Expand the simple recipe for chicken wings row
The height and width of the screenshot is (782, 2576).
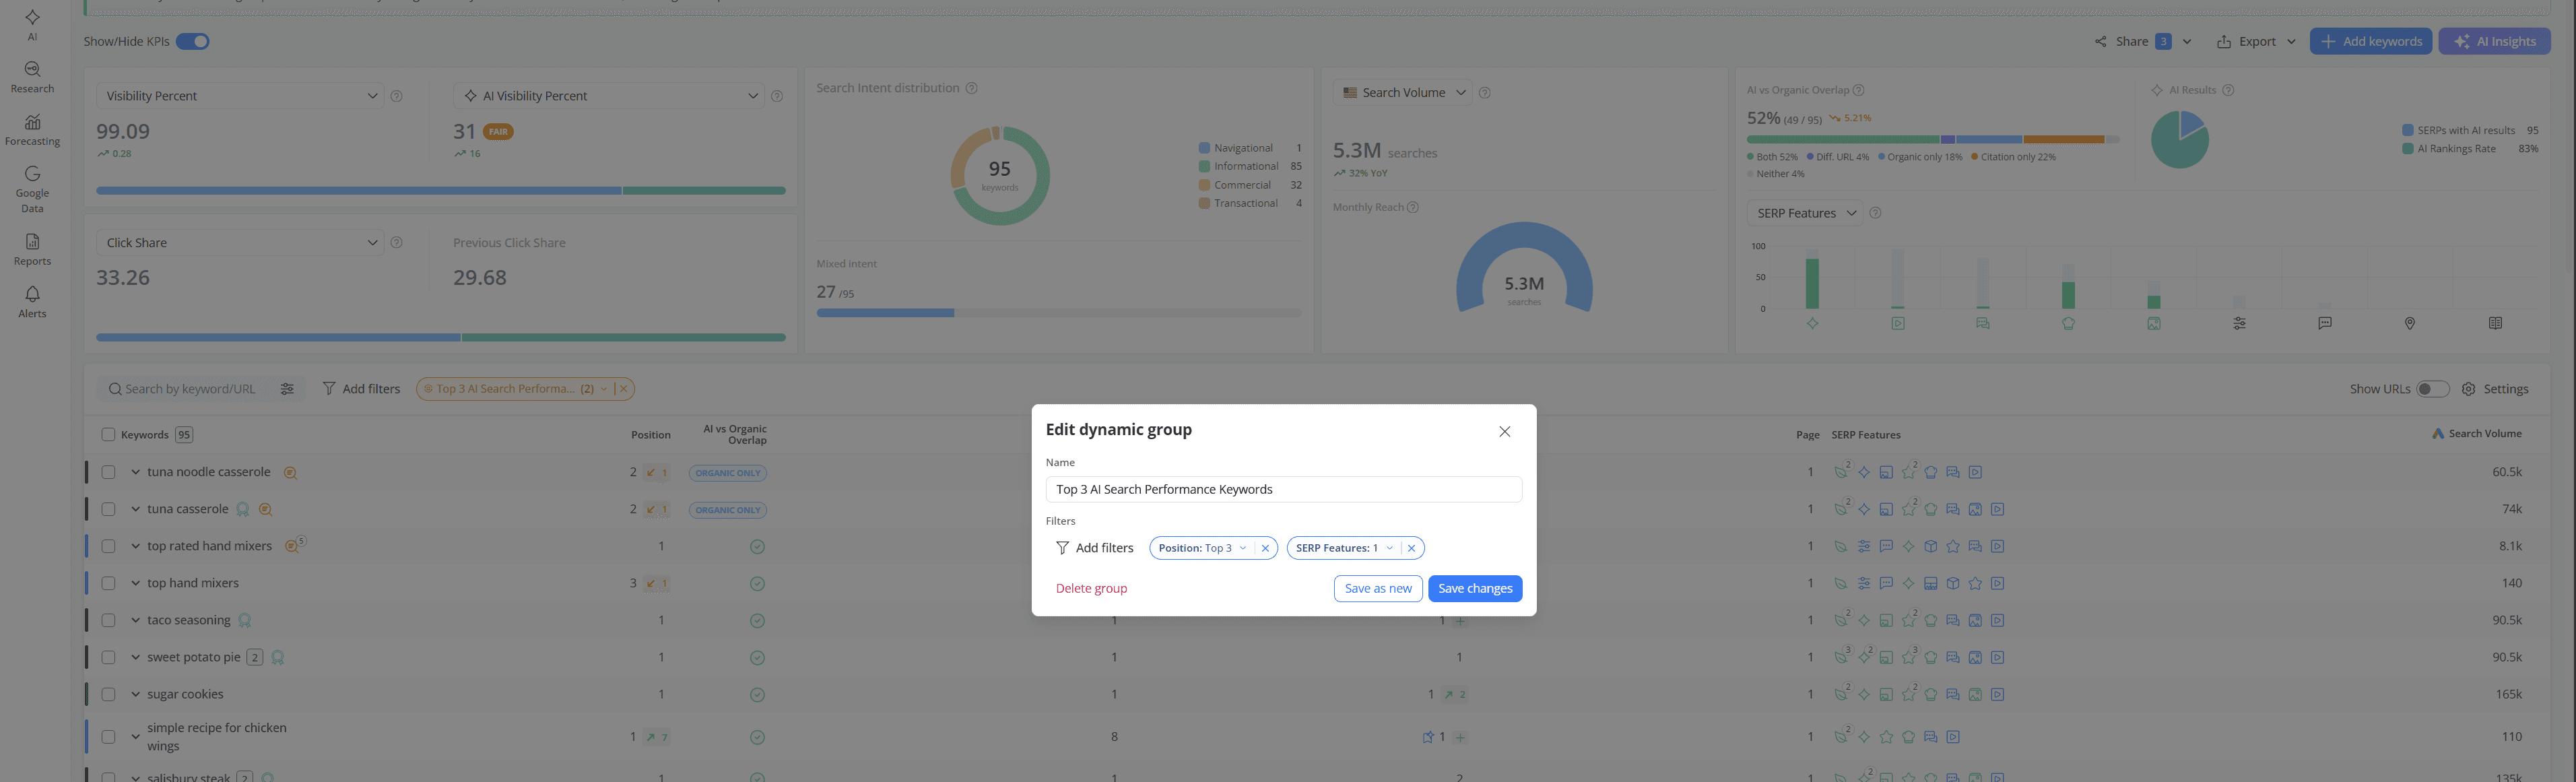point(136,737)
